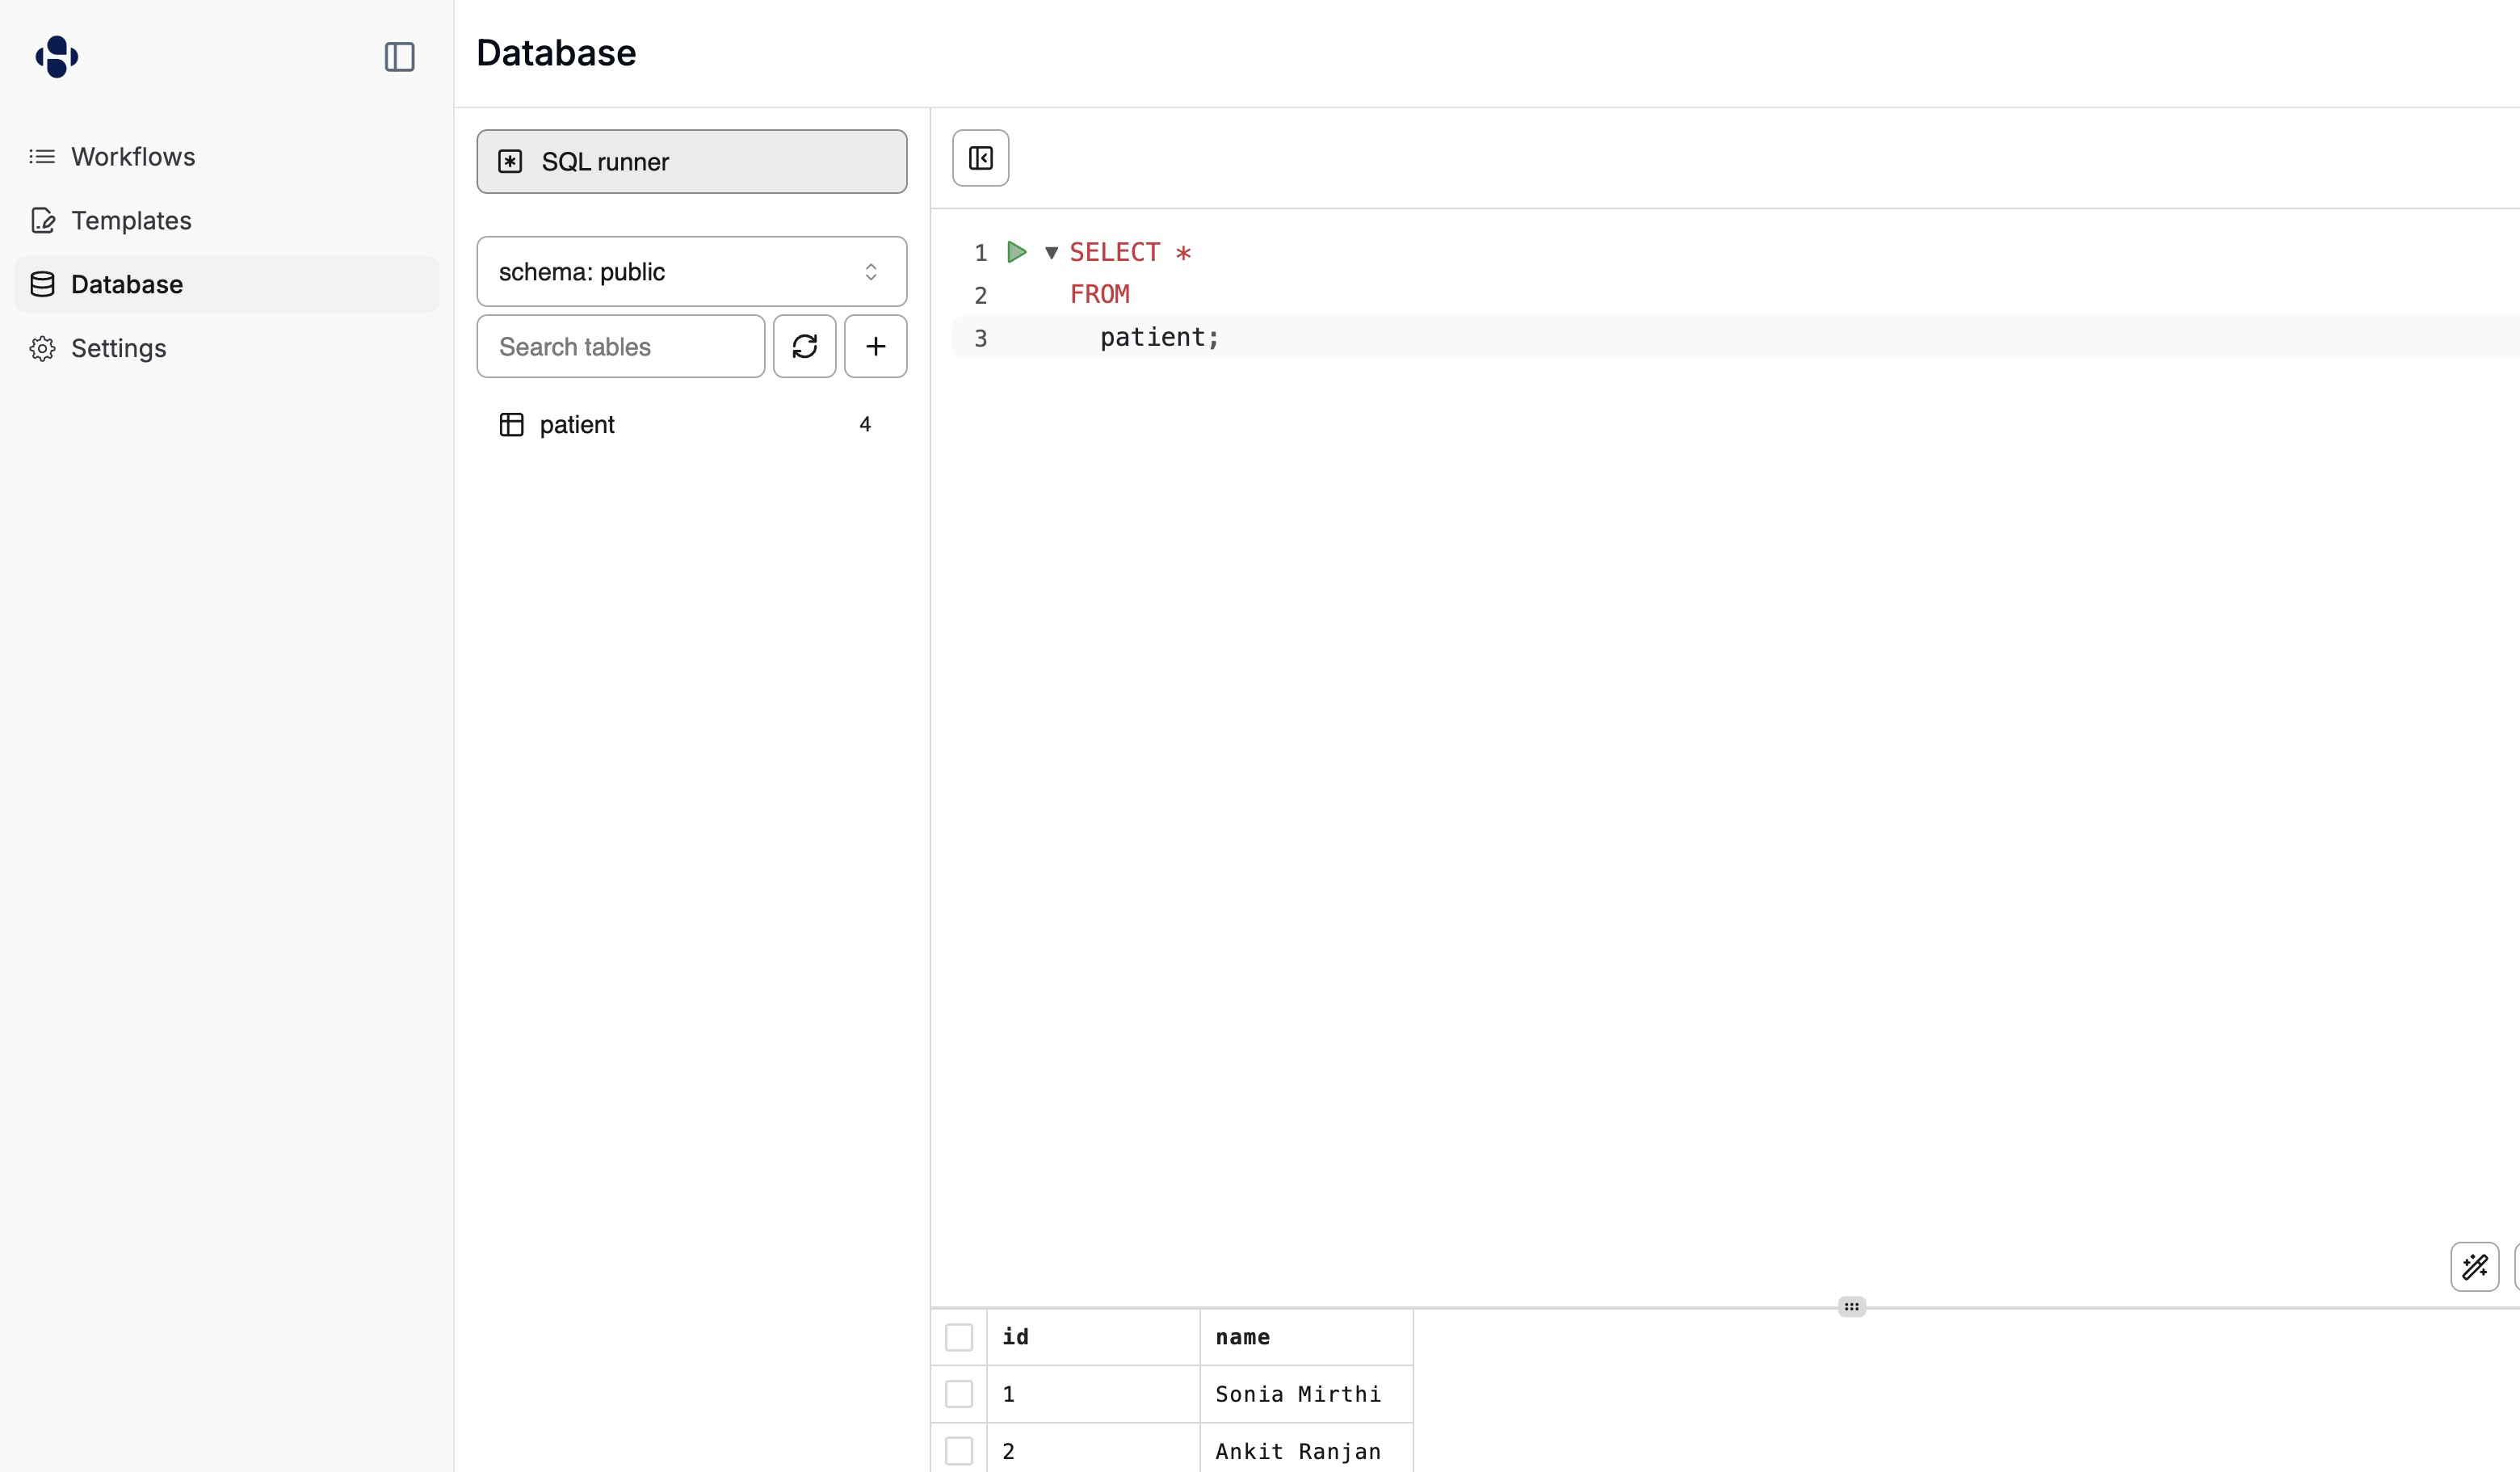Open the Settings page
This screenshot has height=1472, width=2520.
[x=118, y=349]
